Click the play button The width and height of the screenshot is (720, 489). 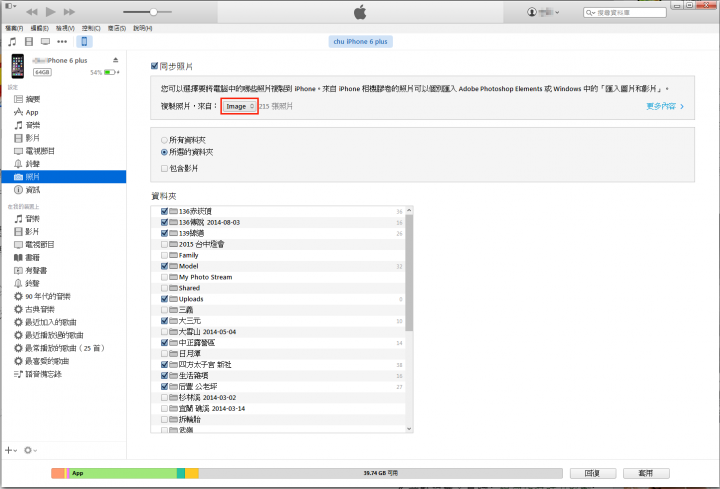(x=51, y=11)
